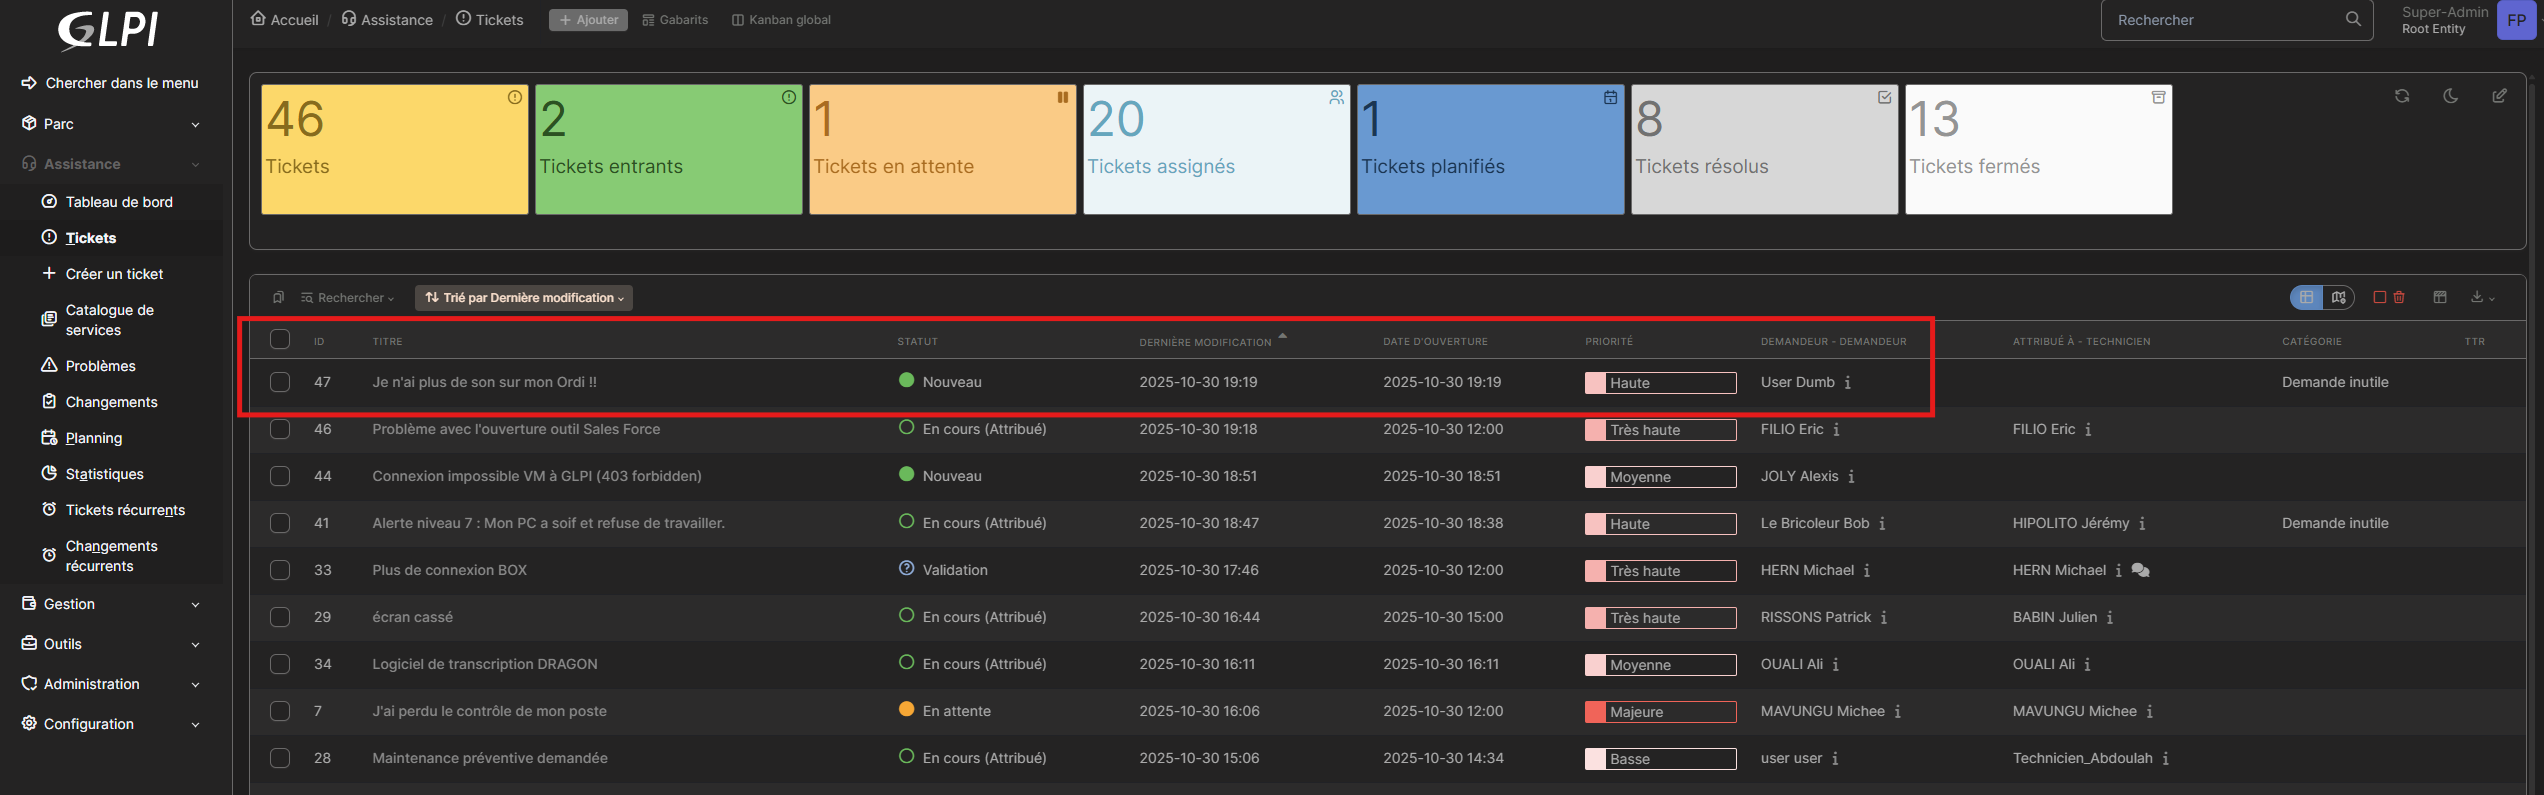
Task: Open the export download dropdown
Action: [2482, 297]
